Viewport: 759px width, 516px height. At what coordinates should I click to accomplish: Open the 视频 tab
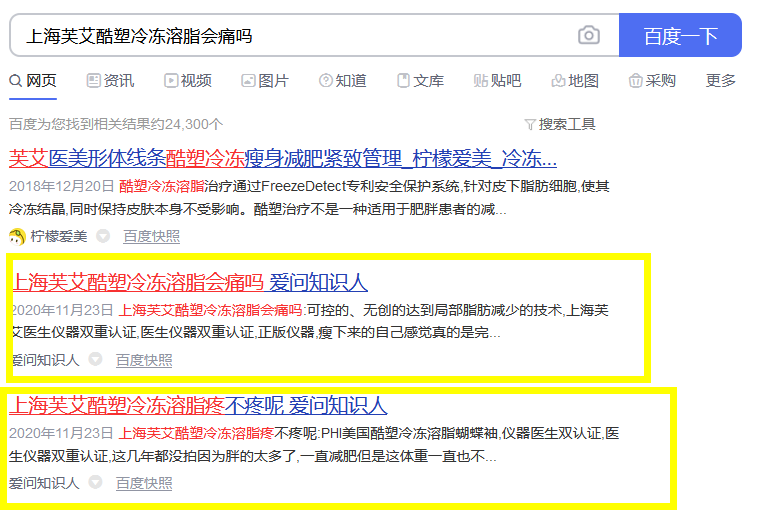(x=188, y=80)
